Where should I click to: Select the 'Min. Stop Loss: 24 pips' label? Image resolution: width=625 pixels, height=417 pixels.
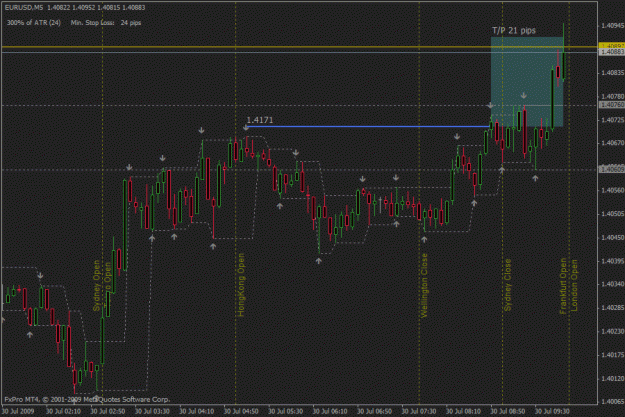pyautogui.click(x=106, y=23)
